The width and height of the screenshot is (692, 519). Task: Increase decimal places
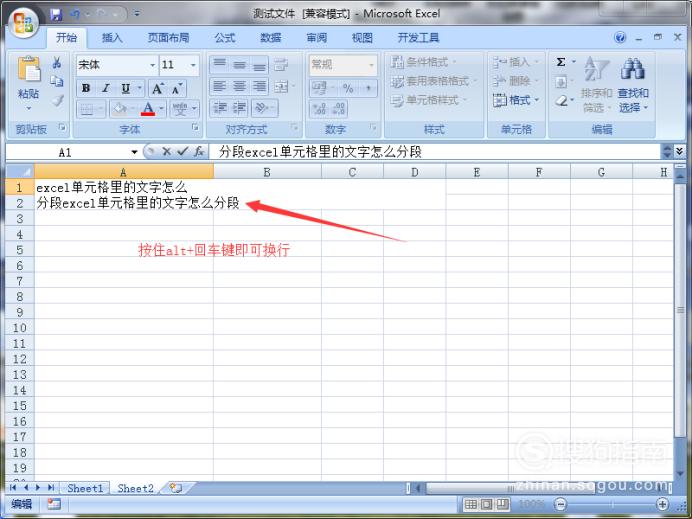click(x=320, y=109)
